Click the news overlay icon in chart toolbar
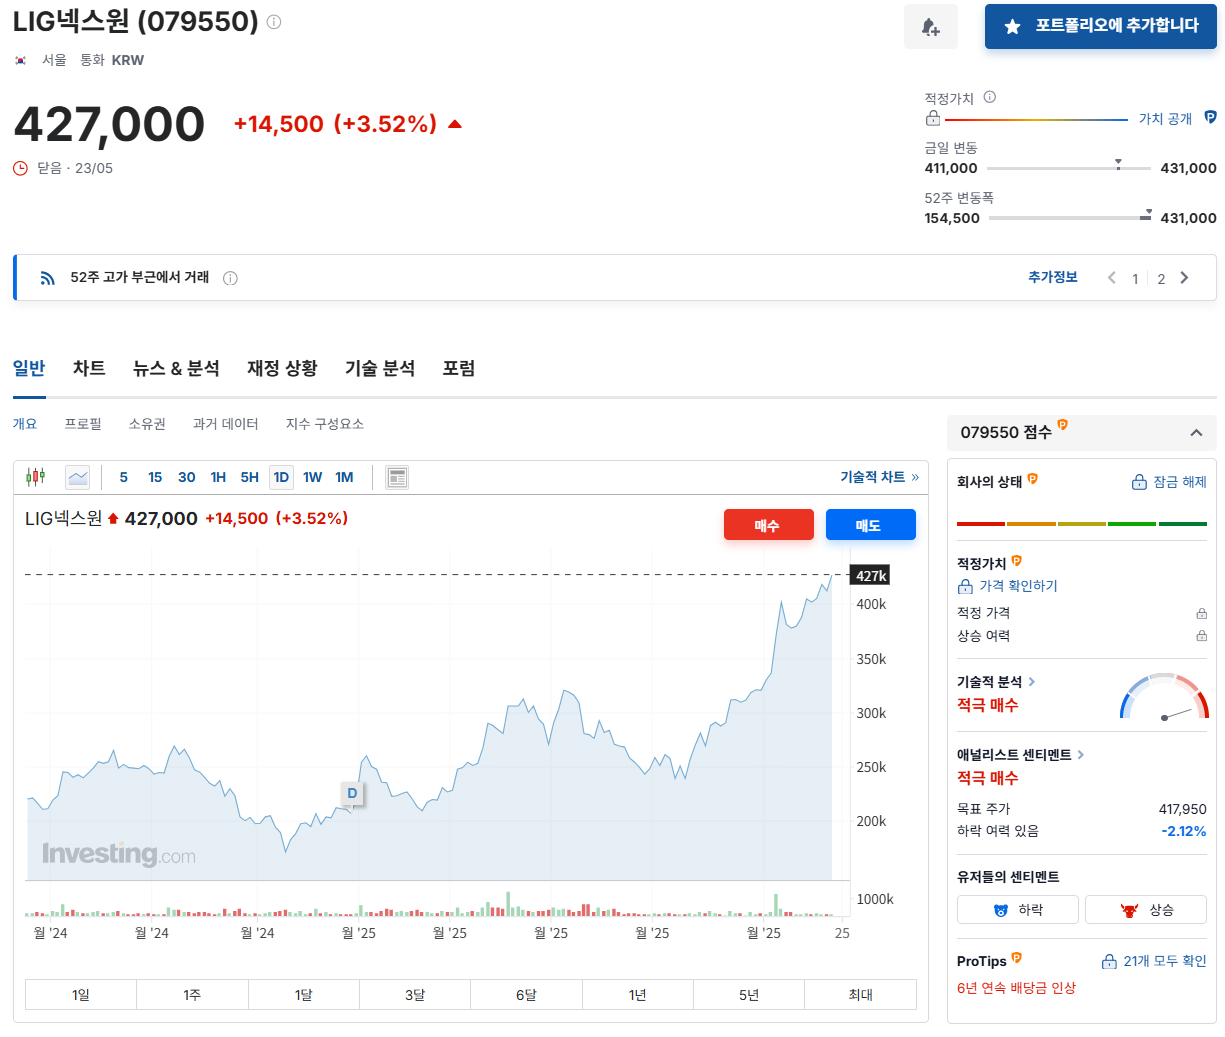Screen dimensions: 1225x1037 point(397,477)
